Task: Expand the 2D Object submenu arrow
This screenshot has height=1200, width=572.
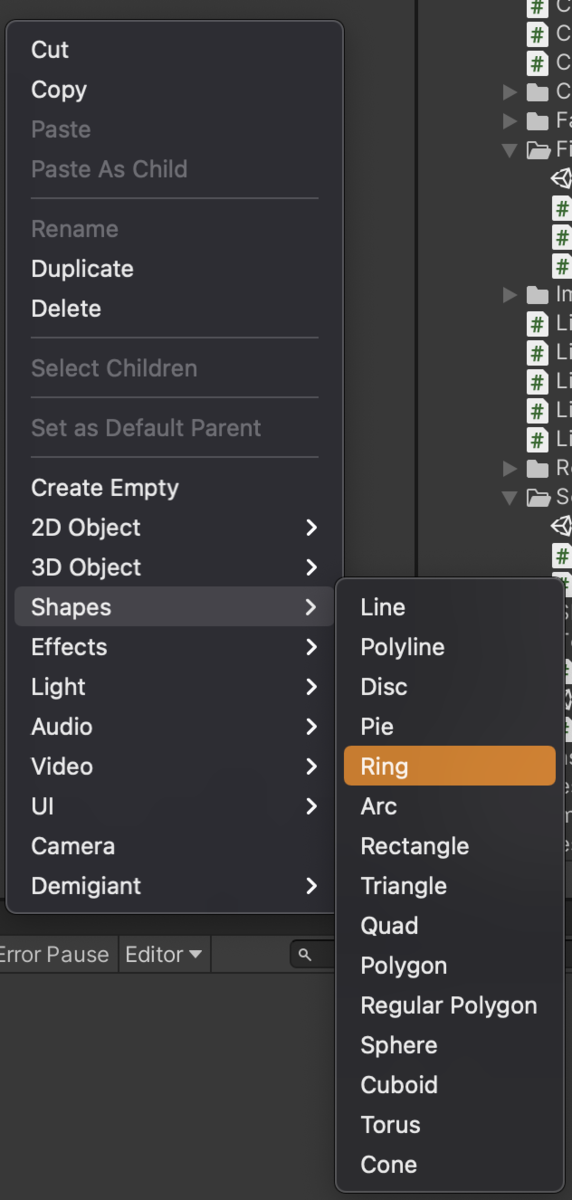Action: 311,527
